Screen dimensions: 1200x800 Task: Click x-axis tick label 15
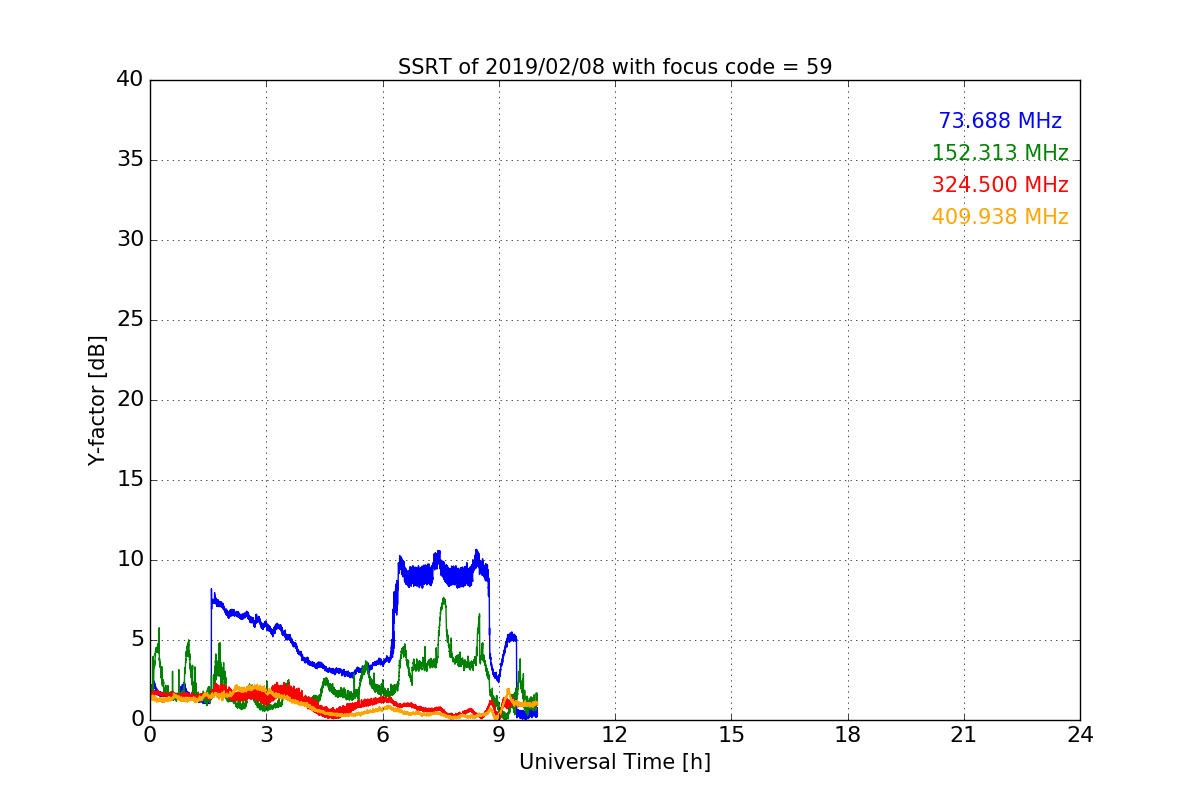click(x=731, y=735)
